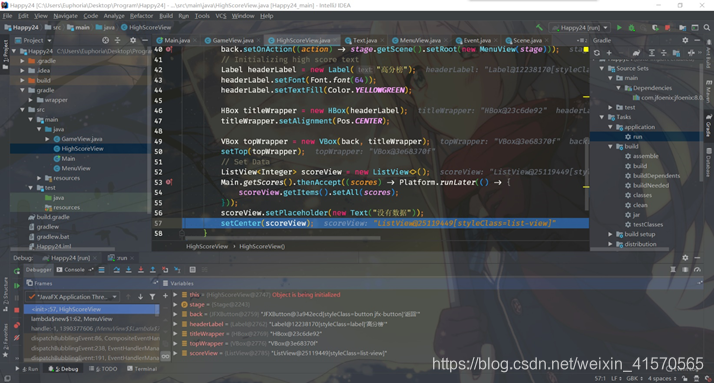This screenshot has width=714, height=383.
Task: Click the editor horizontal scrollbar
Action: (282, 238)
